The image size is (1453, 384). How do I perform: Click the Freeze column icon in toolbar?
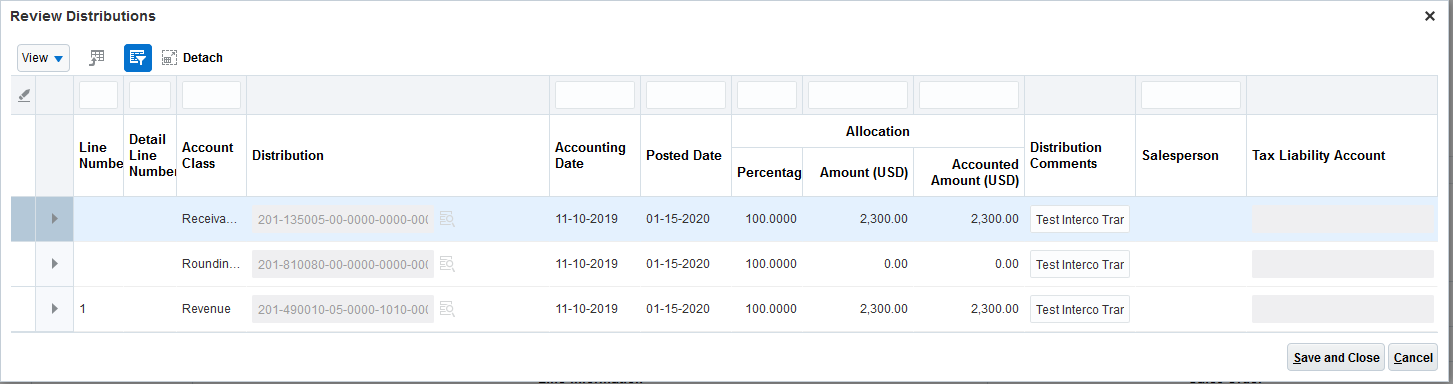[96, 58]
